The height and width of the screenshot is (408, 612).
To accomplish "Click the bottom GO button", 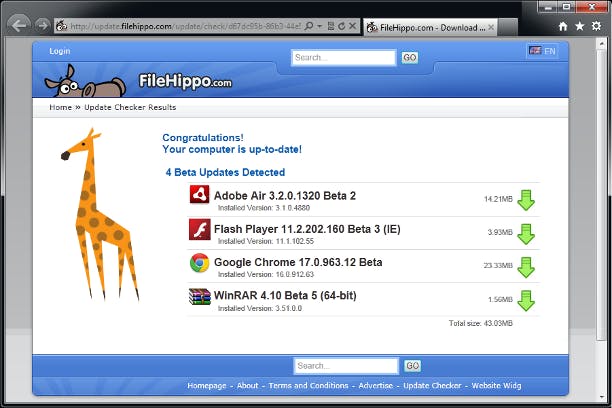I will point(413,366).
